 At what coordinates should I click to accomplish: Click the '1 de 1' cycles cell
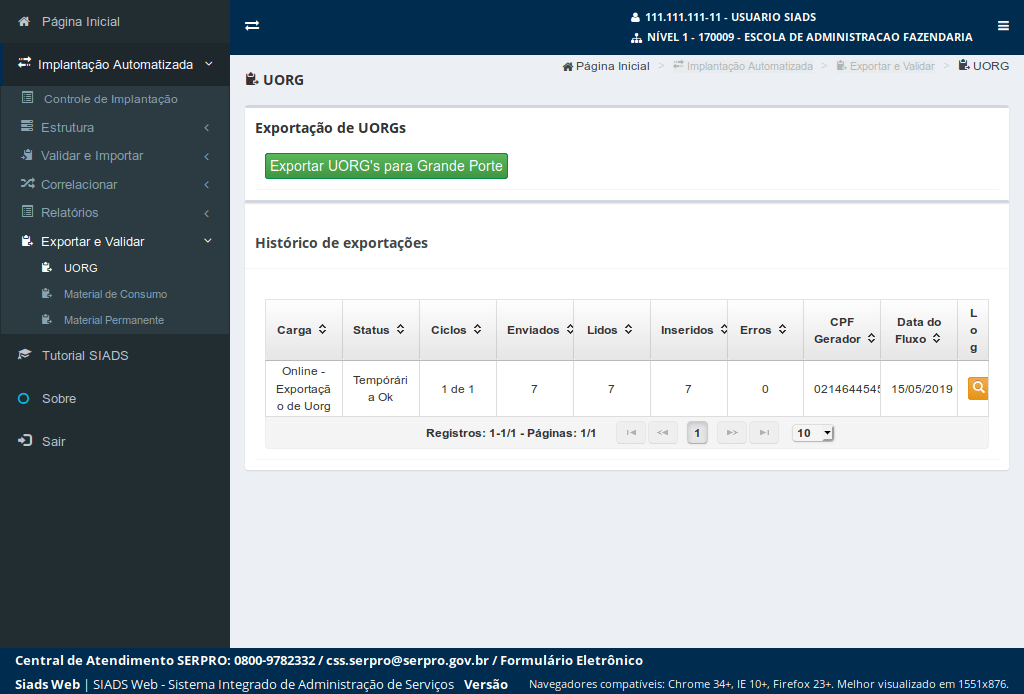coord(458,388)
